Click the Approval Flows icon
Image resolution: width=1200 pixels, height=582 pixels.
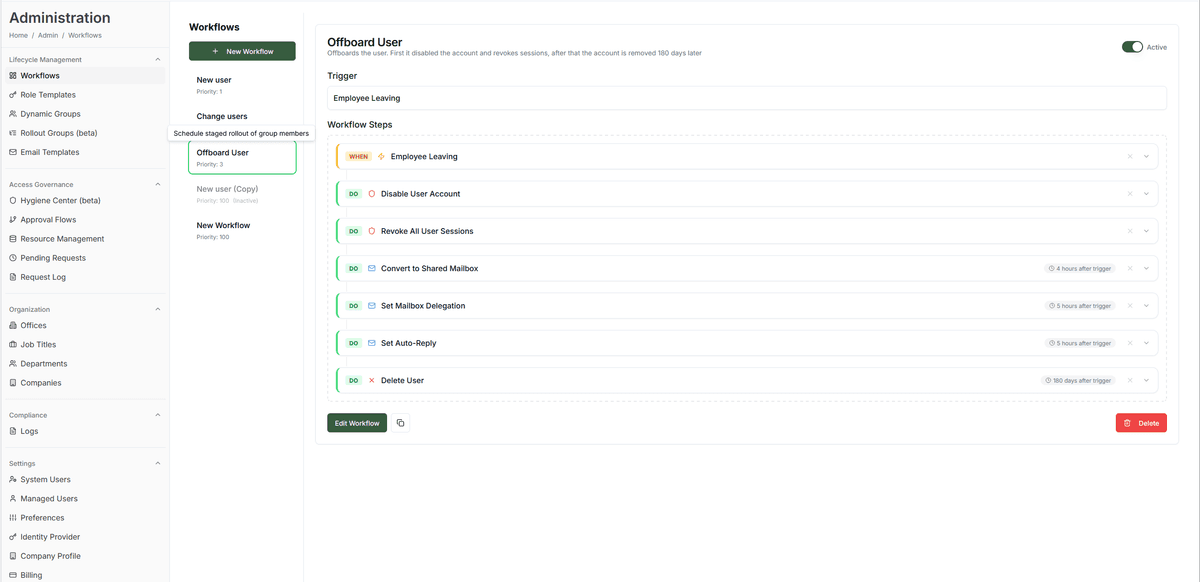[13, 219]
